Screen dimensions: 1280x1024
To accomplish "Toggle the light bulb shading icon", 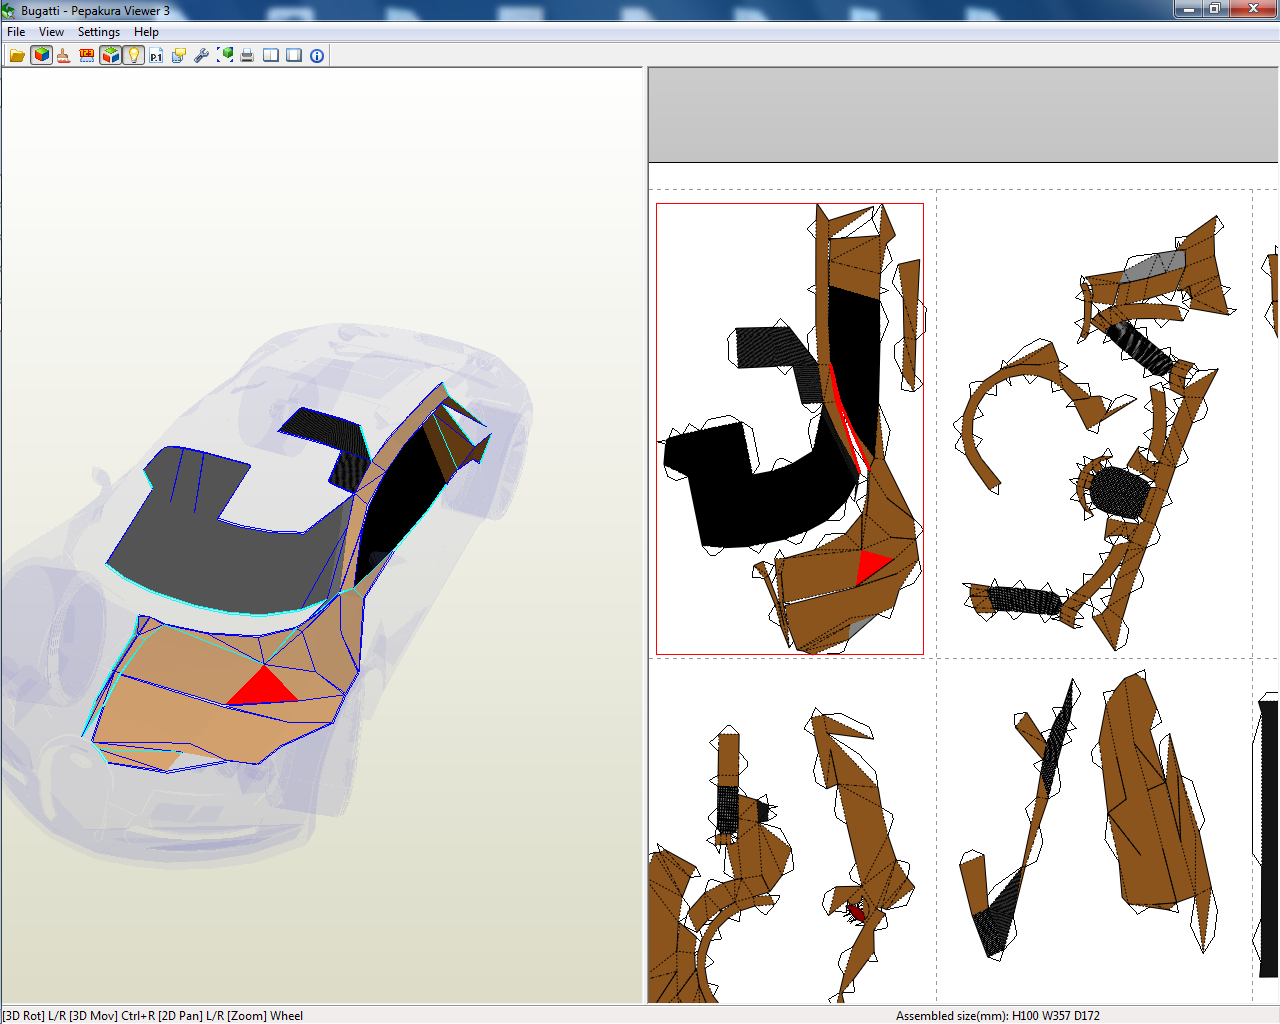I will click(x=134, y=55).
